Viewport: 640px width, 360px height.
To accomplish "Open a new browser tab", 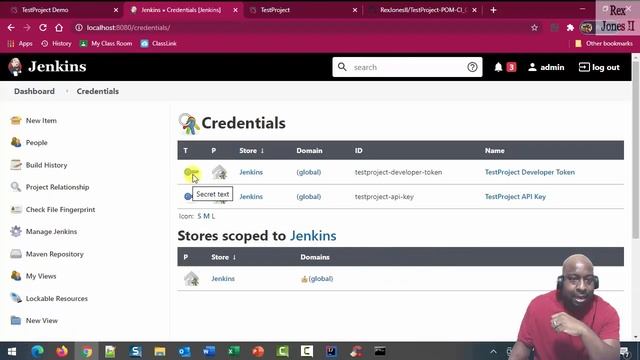I will click(493, 10).
